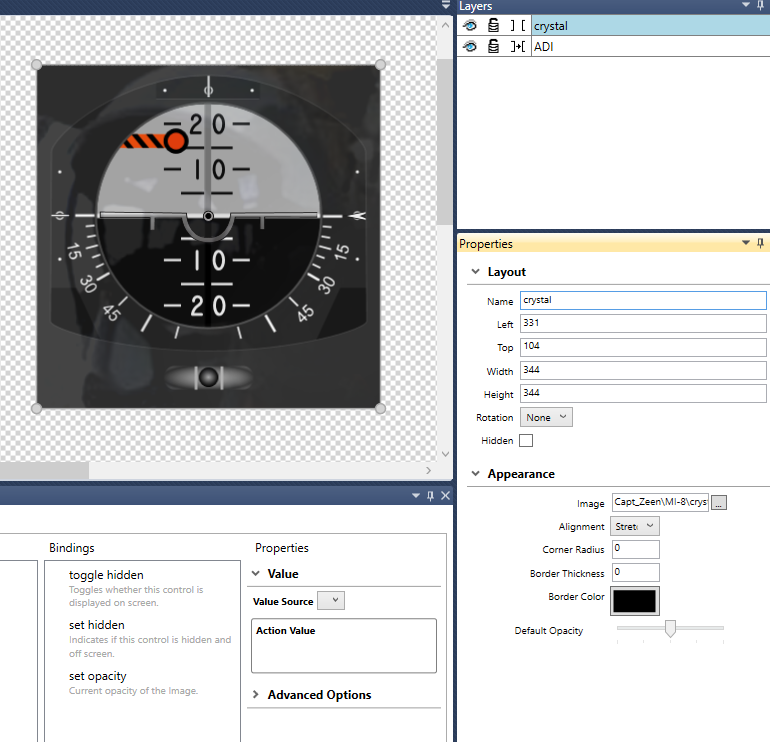Open the Border Color black swatch
This screenshot has height=742, width=770.
coord(634,601)
